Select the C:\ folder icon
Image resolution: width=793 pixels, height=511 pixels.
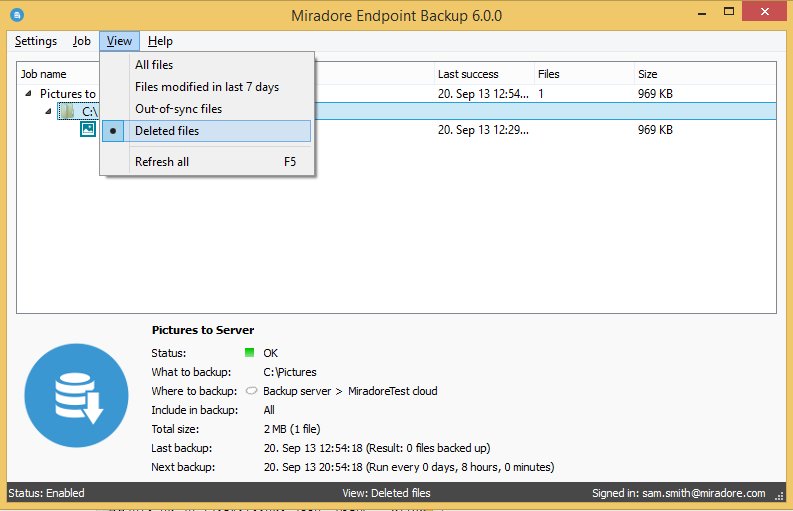pos(67,111)
